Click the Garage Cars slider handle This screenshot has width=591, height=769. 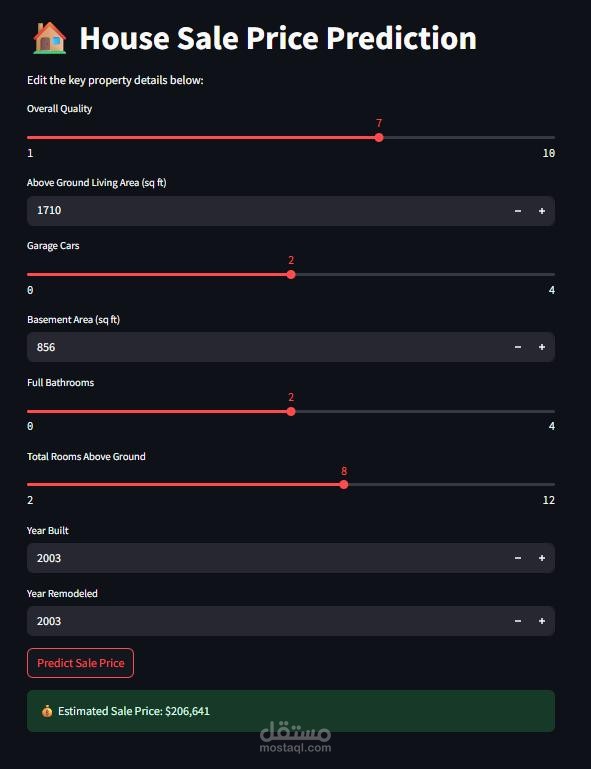[291, 275]
